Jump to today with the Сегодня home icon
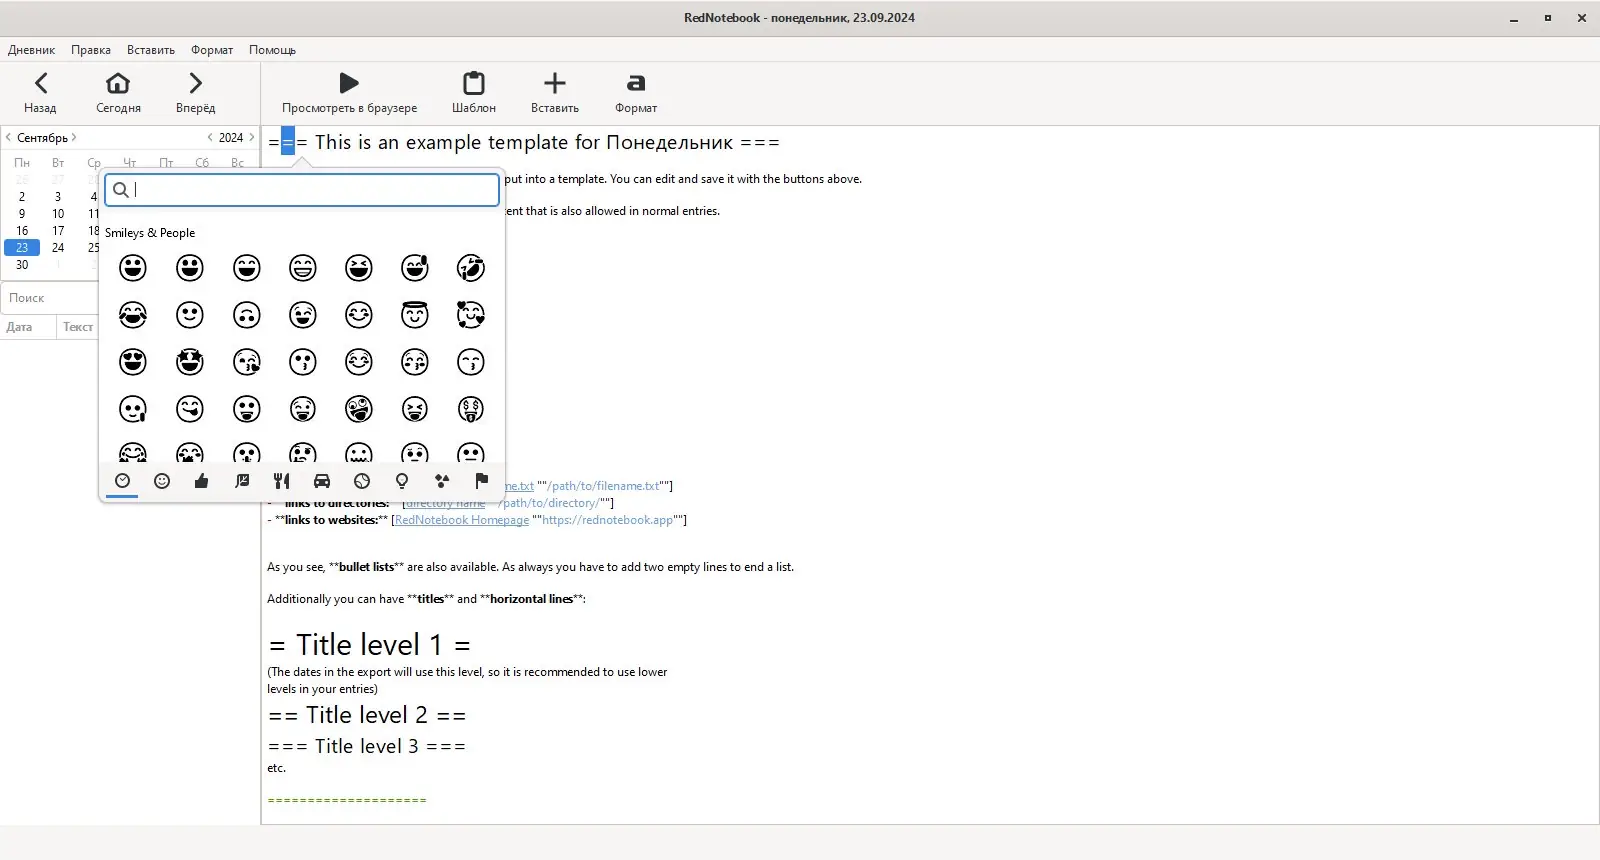The width and height of the screenshot is (1600, 860). coord(118,93)
